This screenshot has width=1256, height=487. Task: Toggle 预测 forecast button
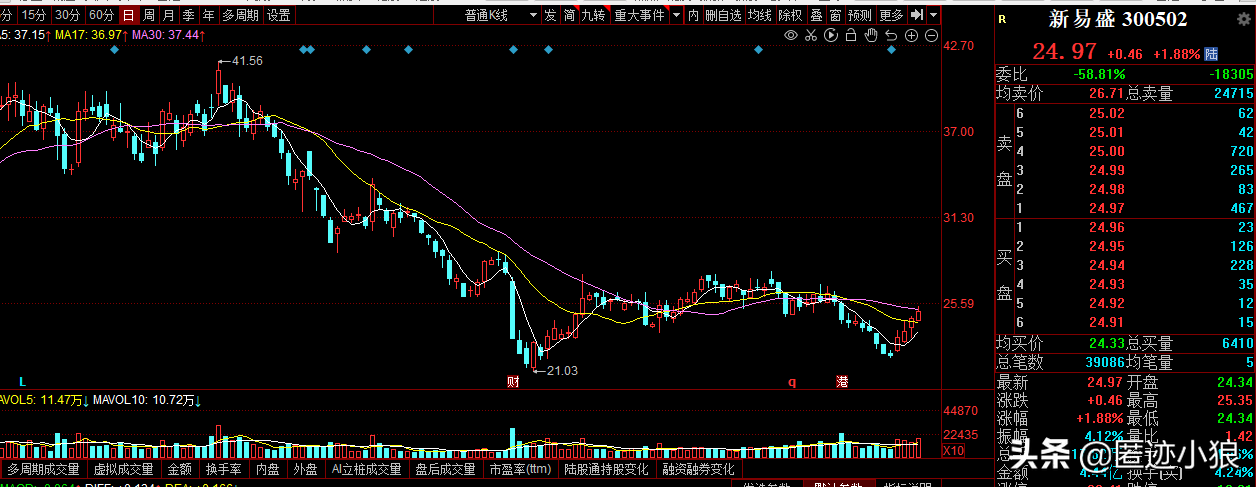860,15
